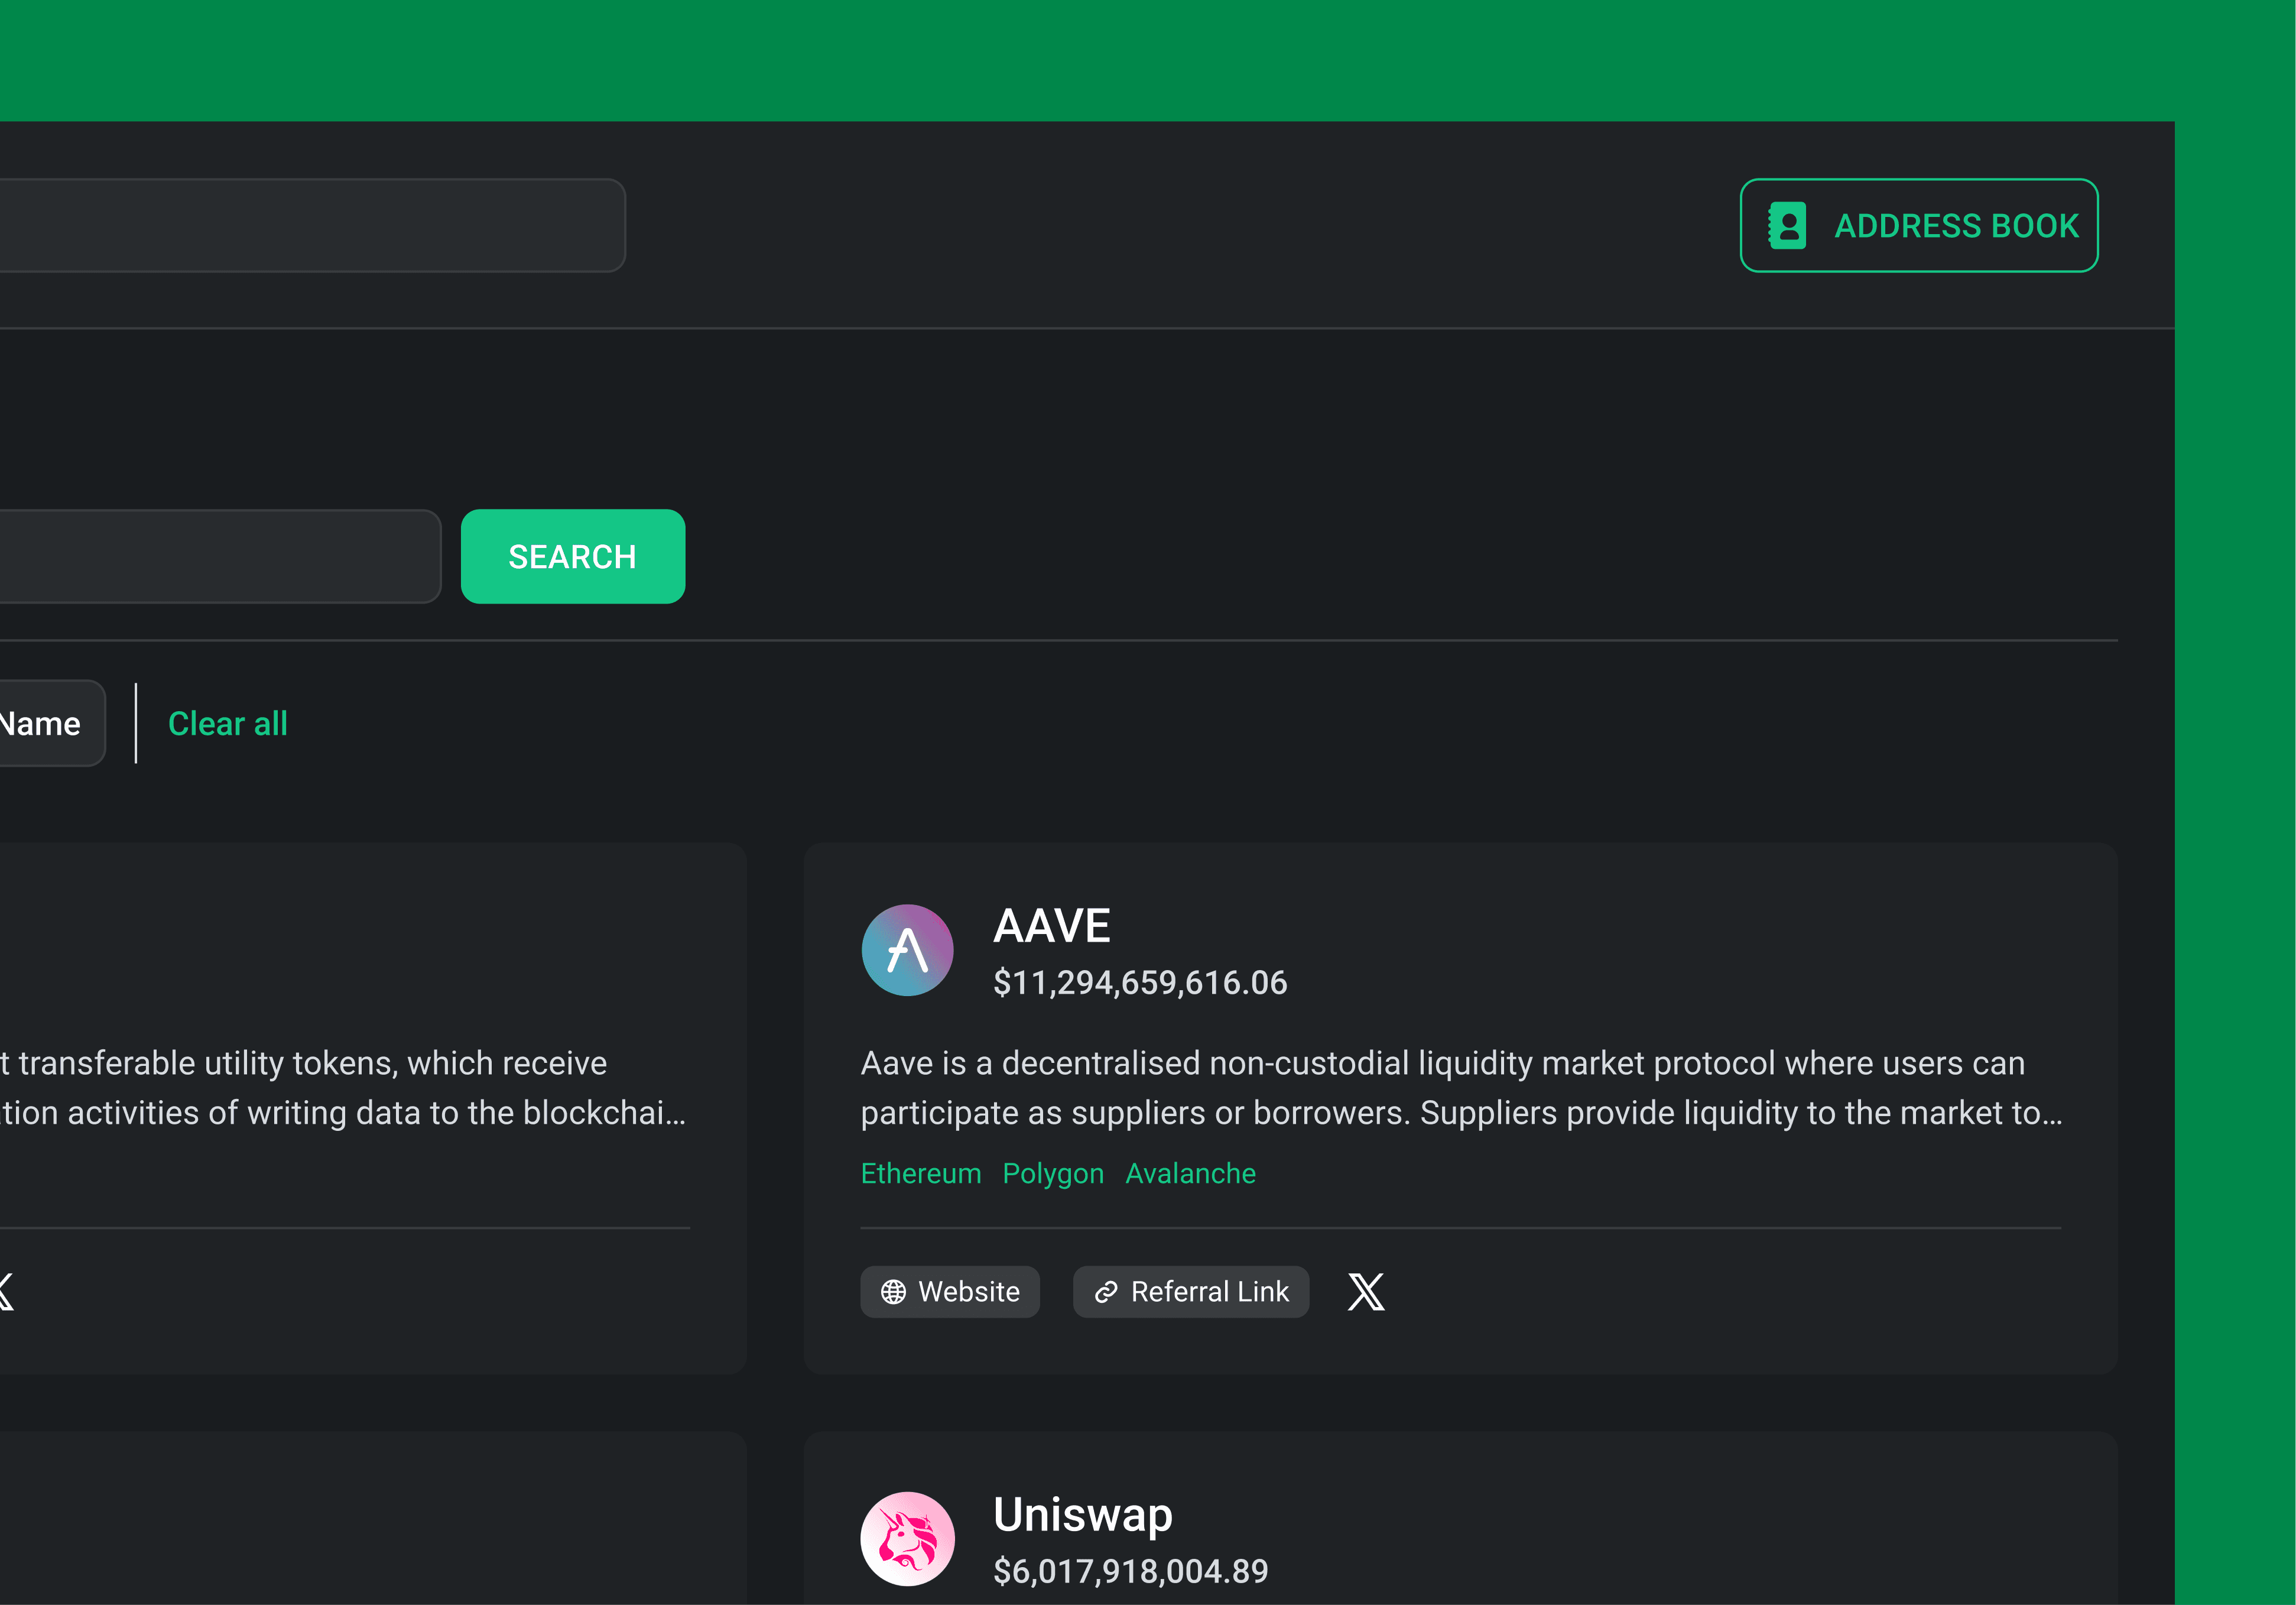2296x1605 pixels.
Task: Open the AAVE Referral Link
Action: 1191,1291
